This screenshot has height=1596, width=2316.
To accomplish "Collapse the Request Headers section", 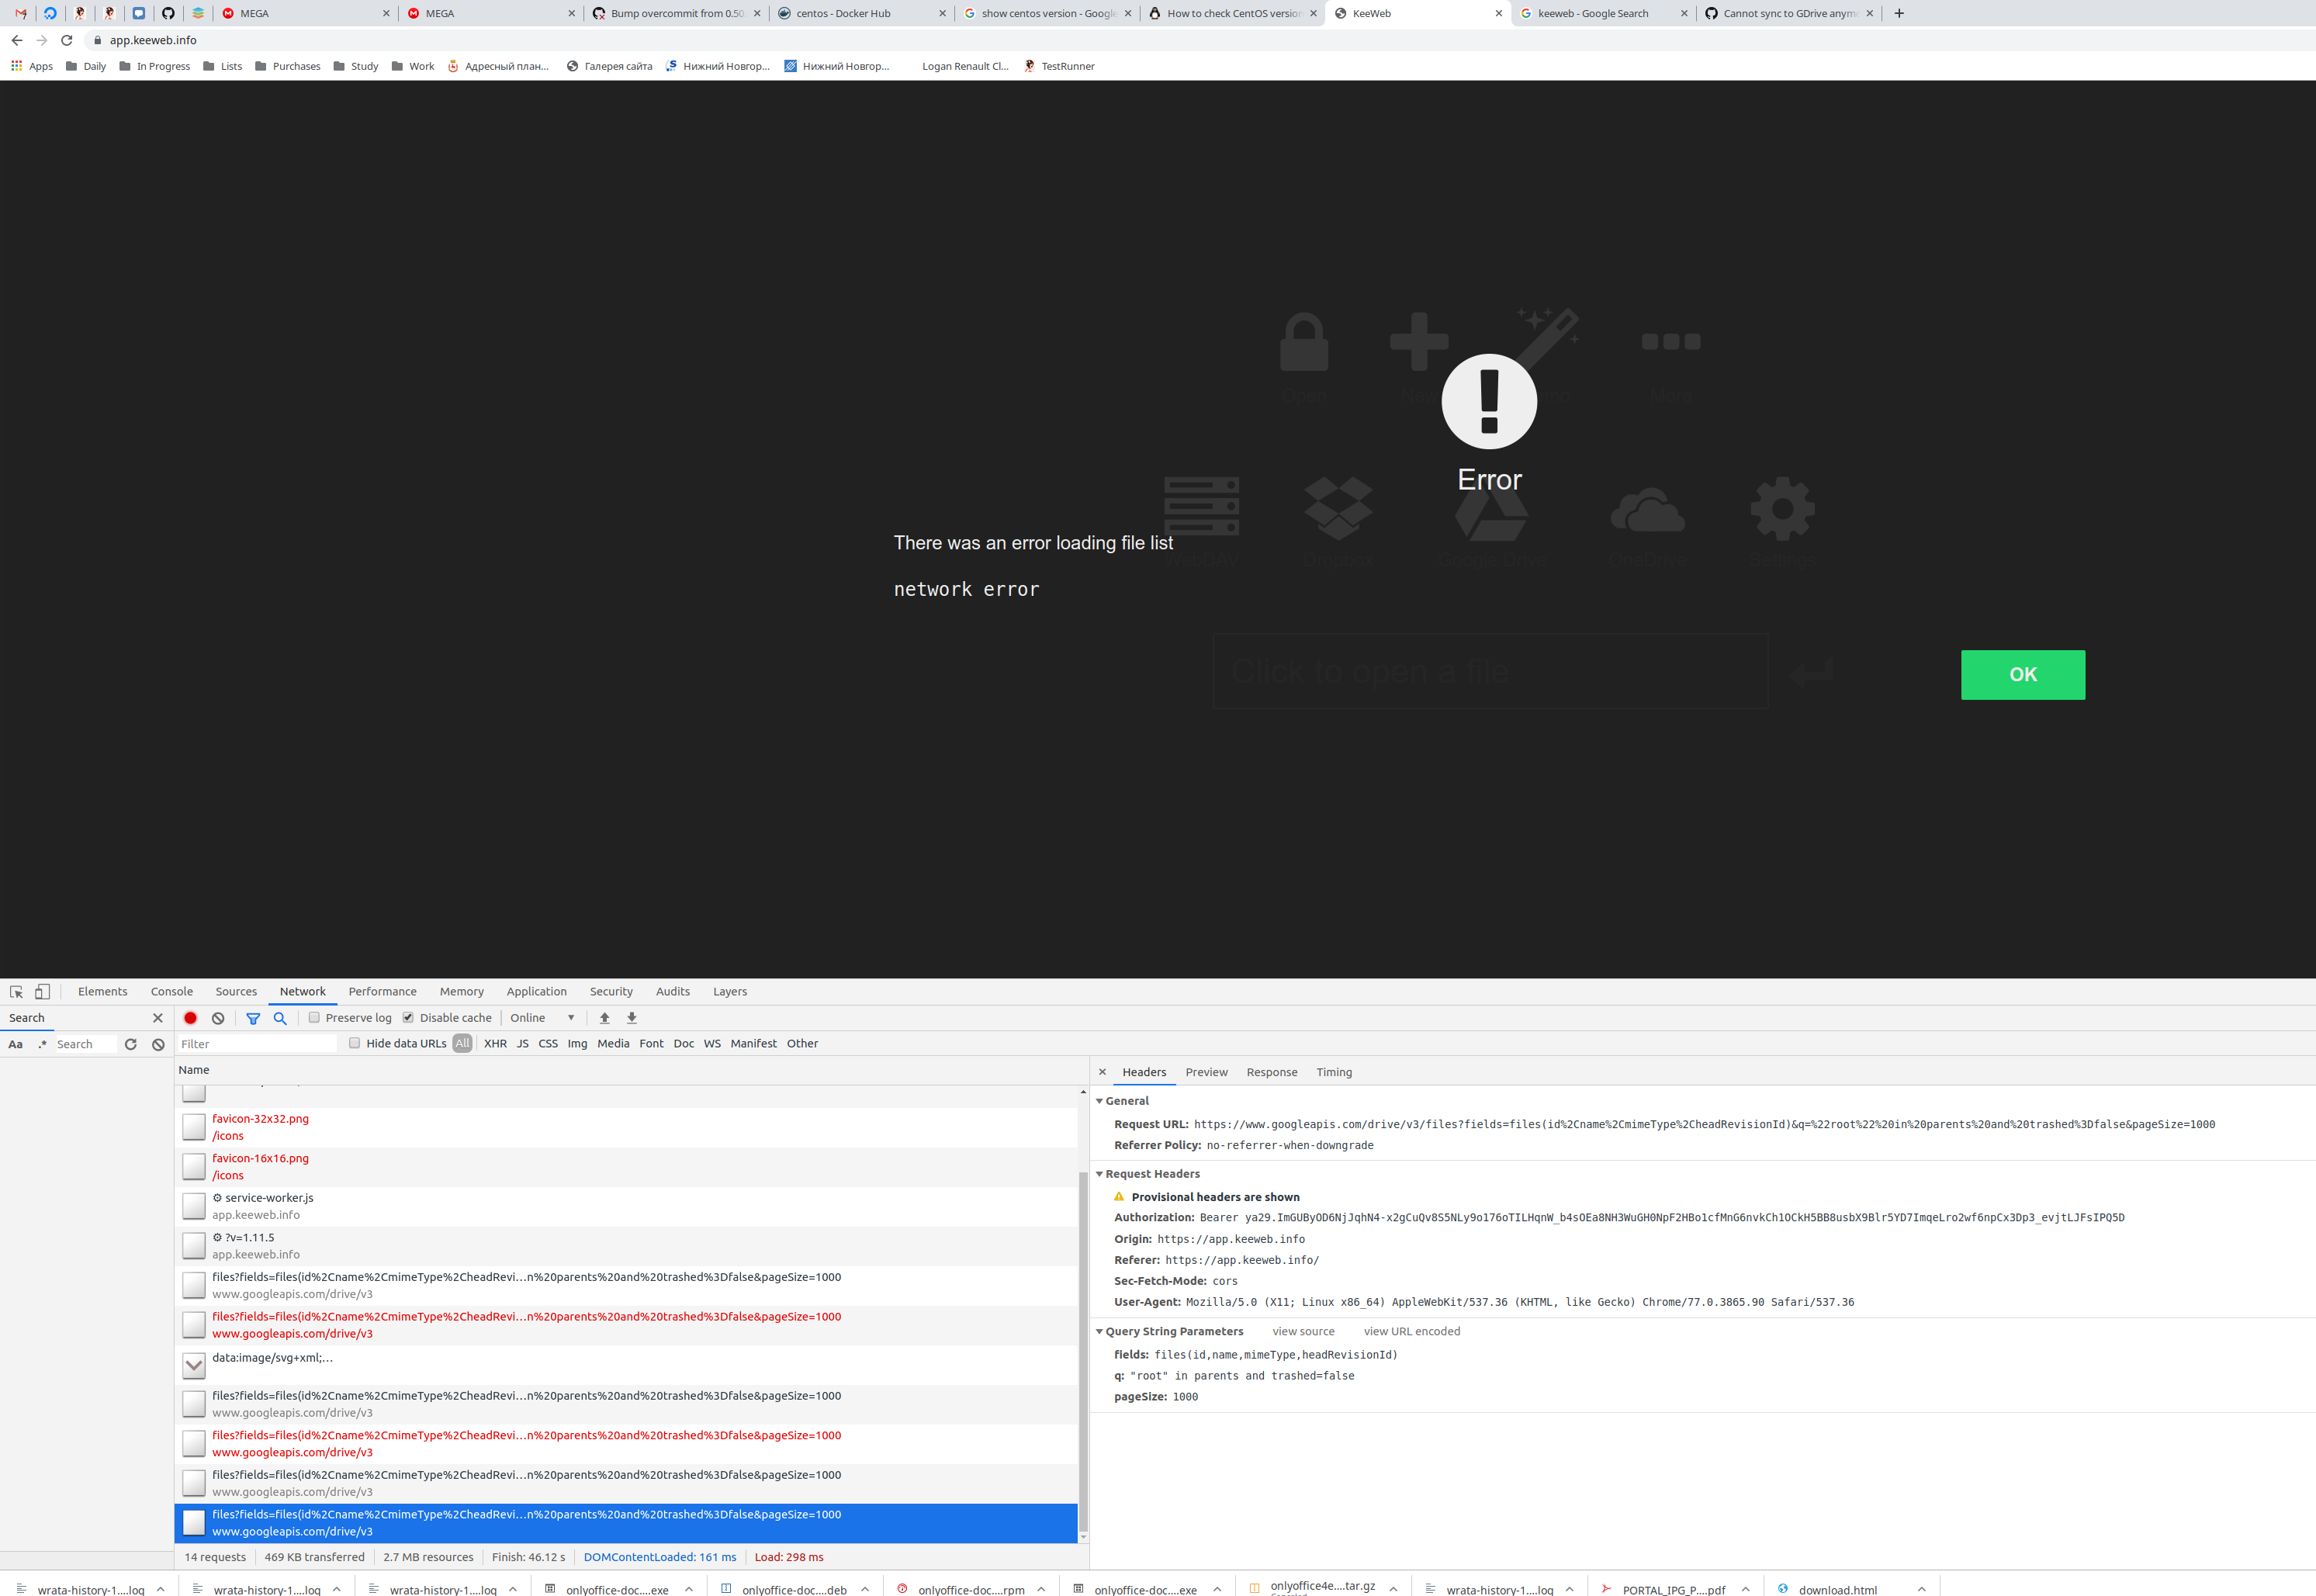I will [x=1100, y=1173].
